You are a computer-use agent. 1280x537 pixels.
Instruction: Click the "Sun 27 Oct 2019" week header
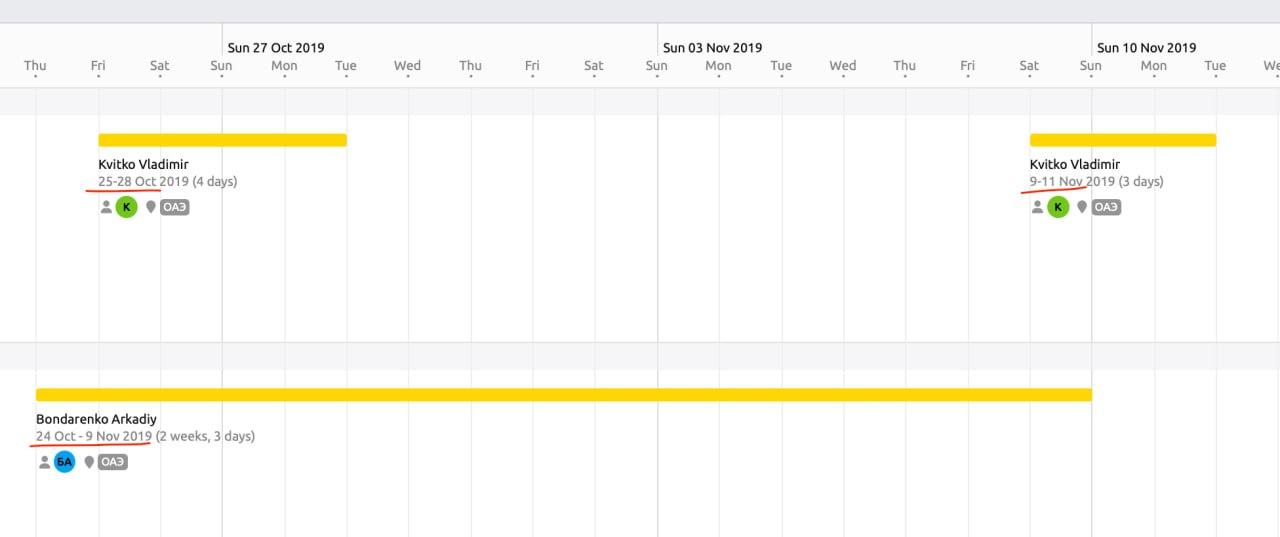point(276,47)
